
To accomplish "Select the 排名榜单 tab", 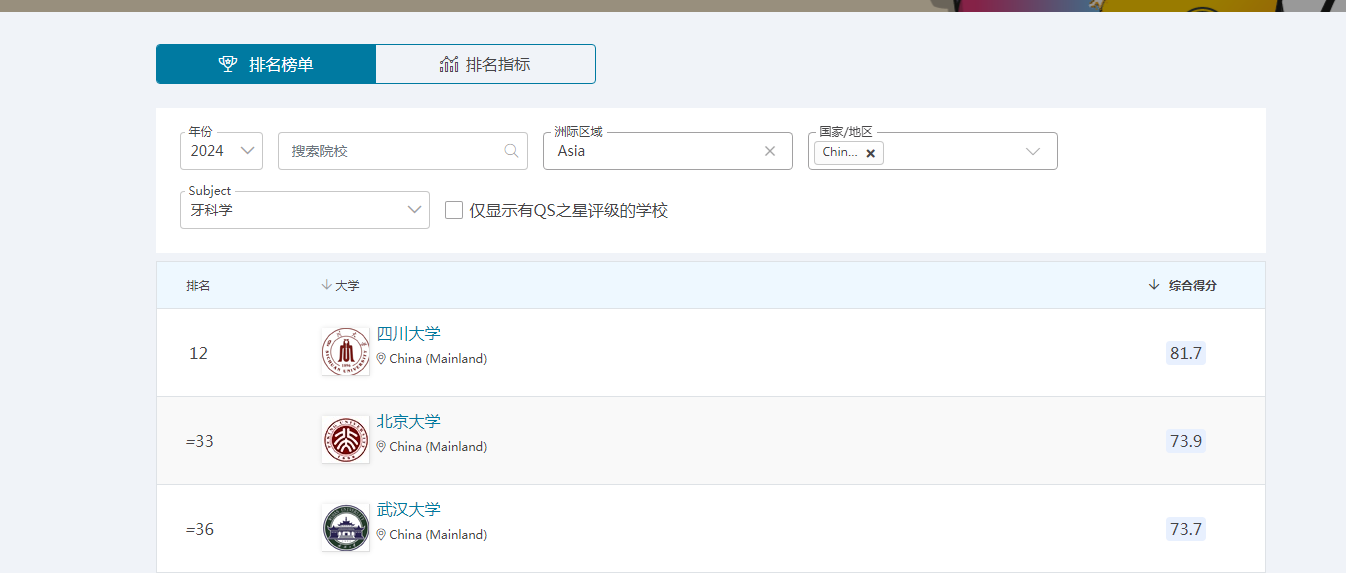I will pyautogui.click(x=266, y=64).
